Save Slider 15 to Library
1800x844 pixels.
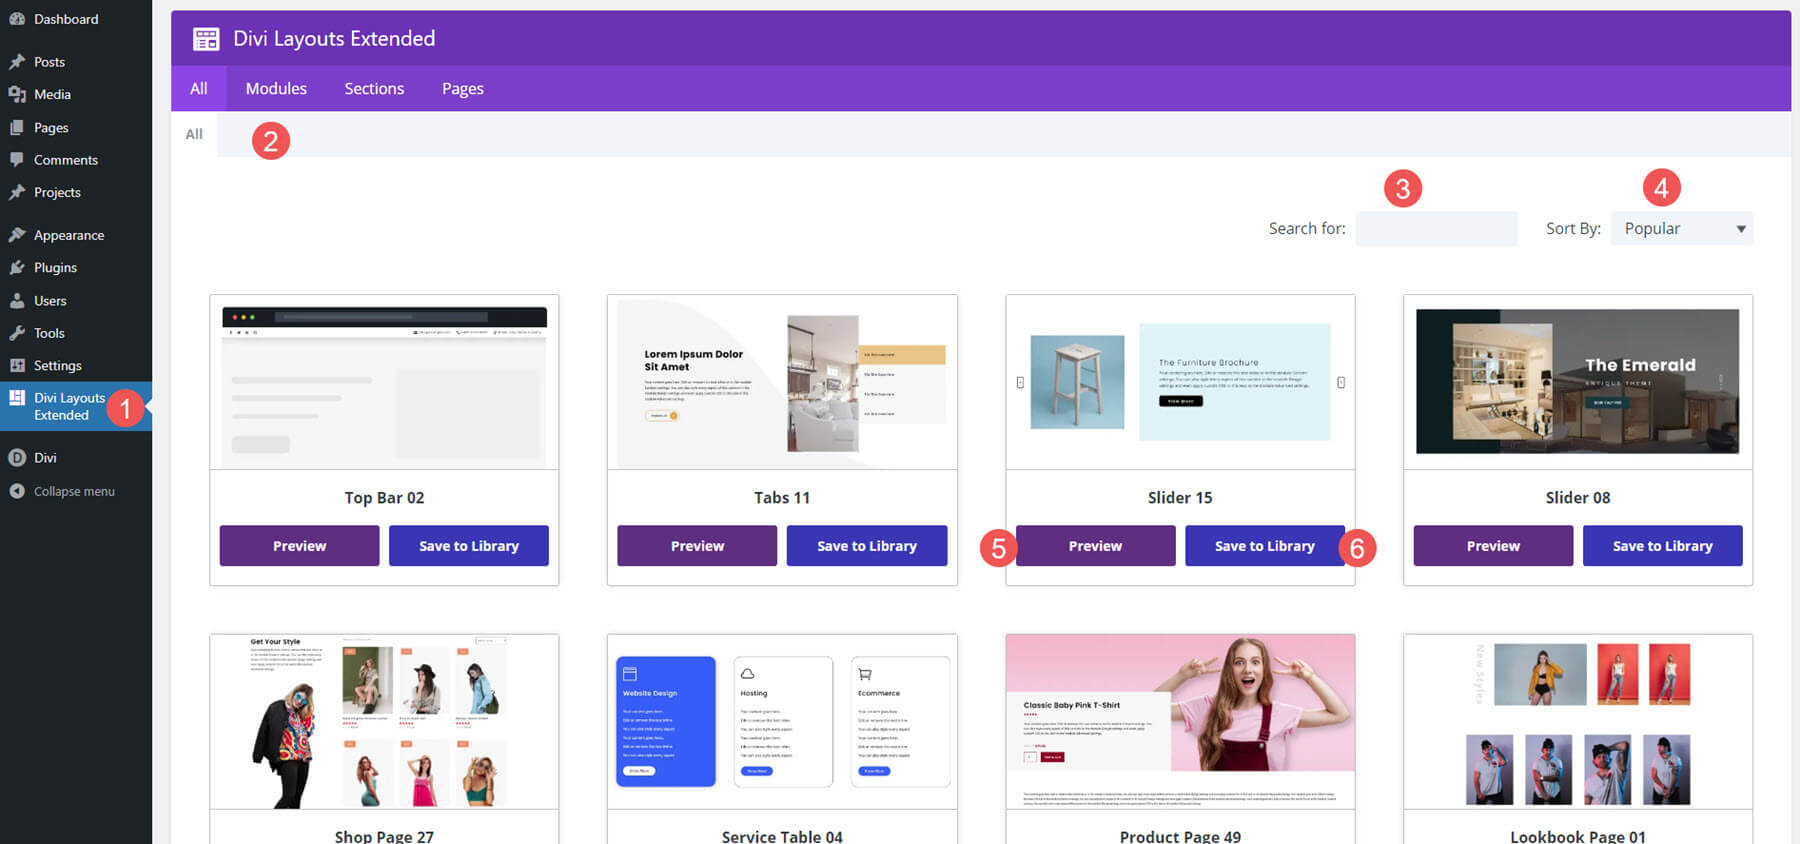pyautogui.click(x=1264, y=546)
